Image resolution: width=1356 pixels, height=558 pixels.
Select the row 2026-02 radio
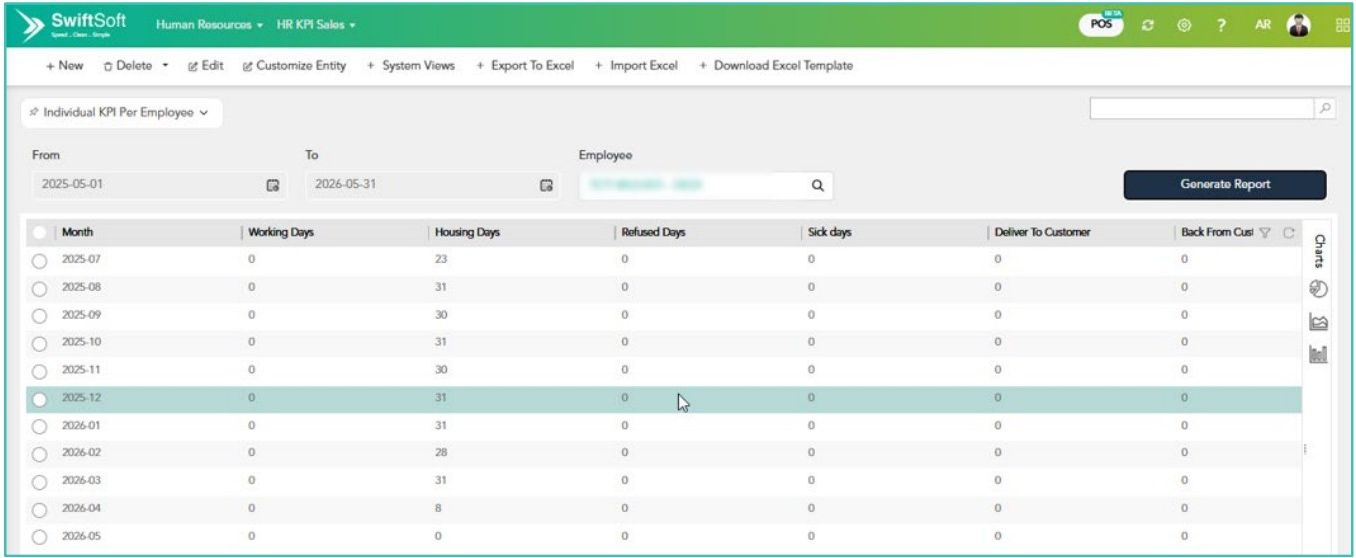pos(40,454)
